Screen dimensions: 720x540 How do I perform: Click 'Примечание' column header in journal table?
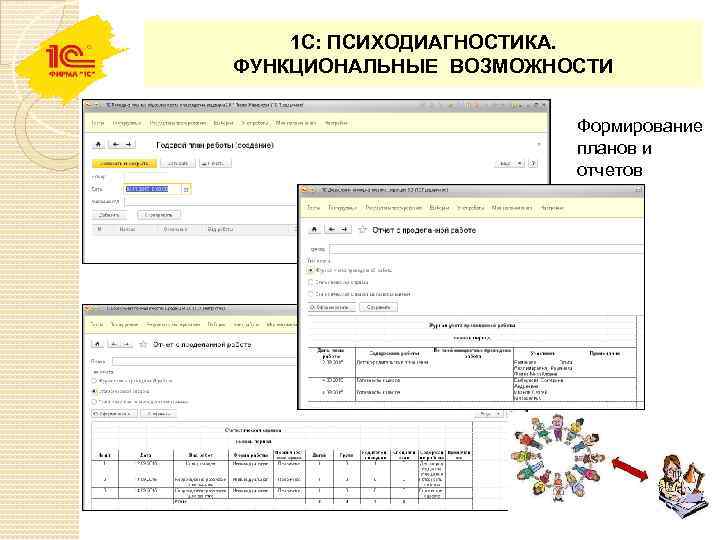605,353
